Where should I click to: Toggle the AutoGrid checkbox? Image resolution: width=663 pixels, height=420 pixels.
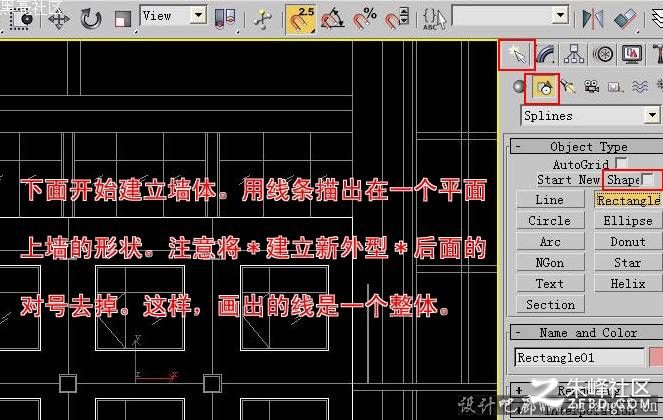tap(621, 163)
